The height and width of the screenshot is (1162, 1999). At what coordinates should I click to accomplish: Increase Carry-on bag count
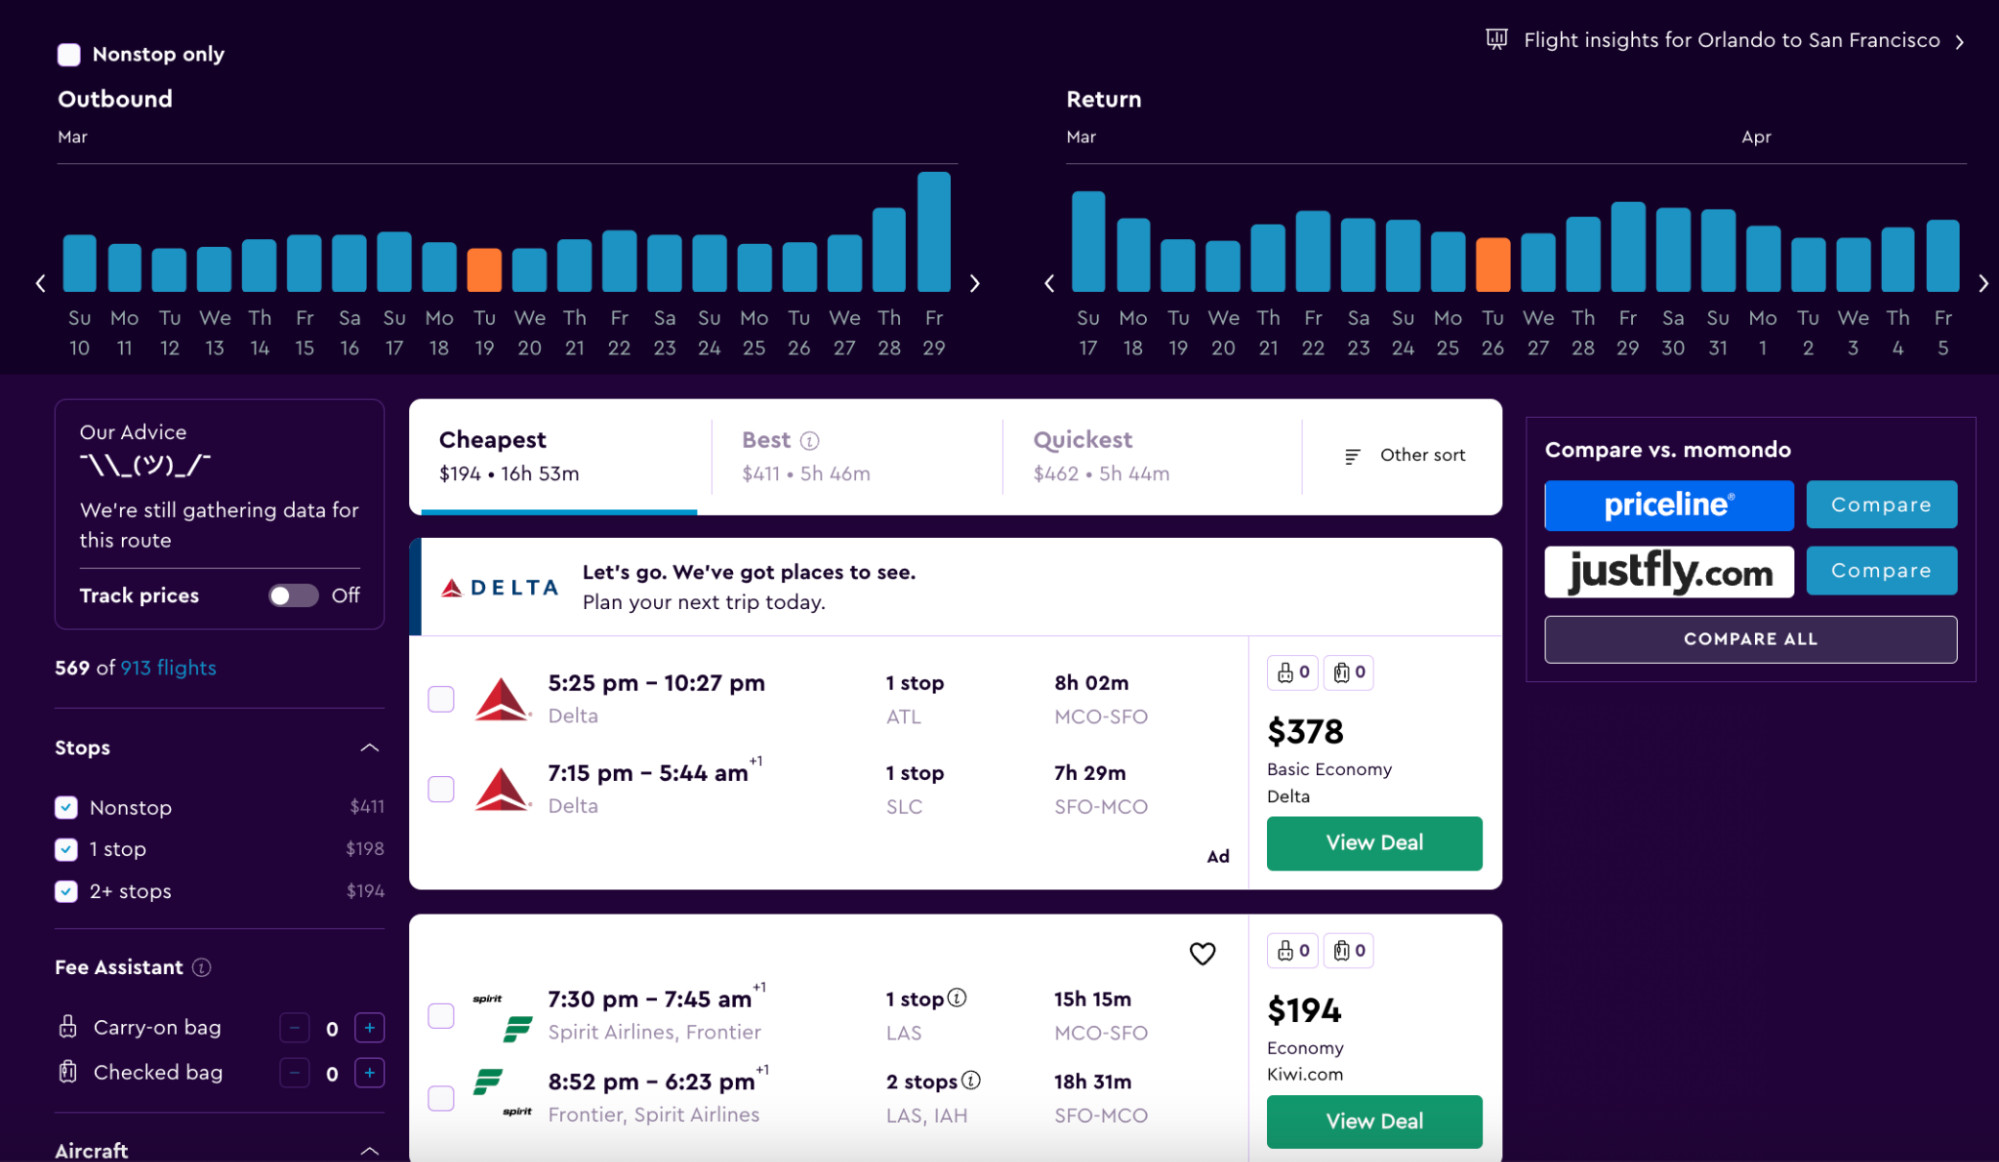coord(369,1027)
